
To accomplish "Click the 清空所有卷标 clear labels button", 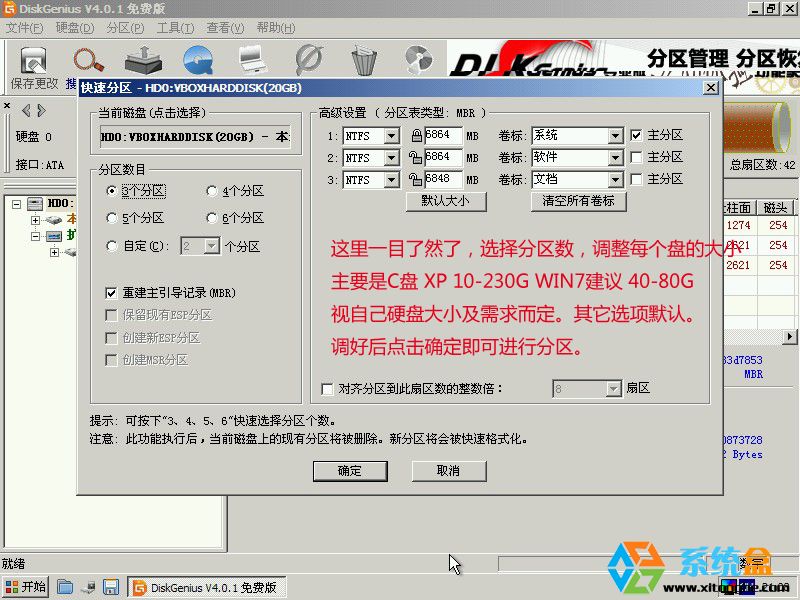I will coord(578,201).
